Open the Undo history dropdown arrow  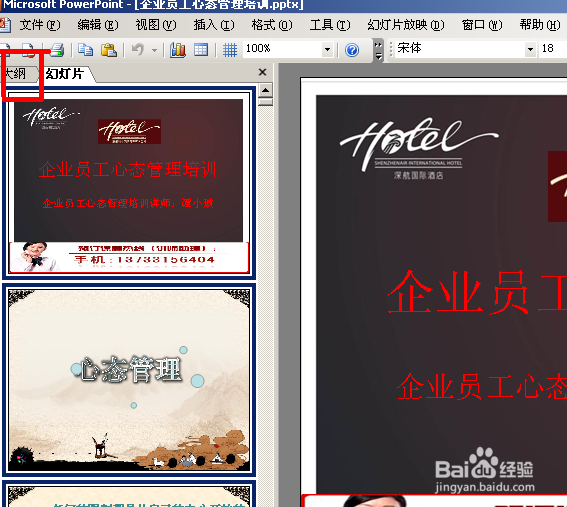tap(154, 50)
